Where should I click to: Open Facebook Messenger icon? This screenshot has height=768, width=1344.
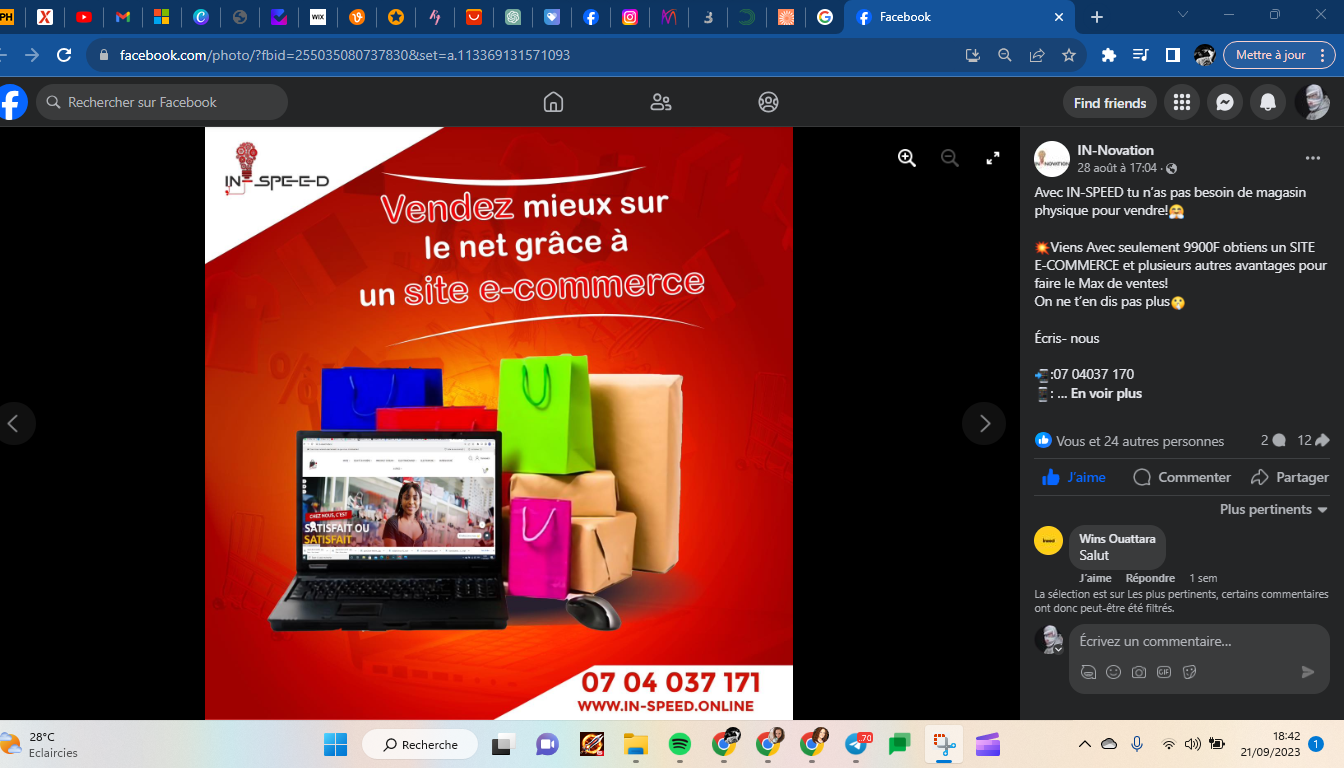pyautogui.click(x=1224, y=102)
